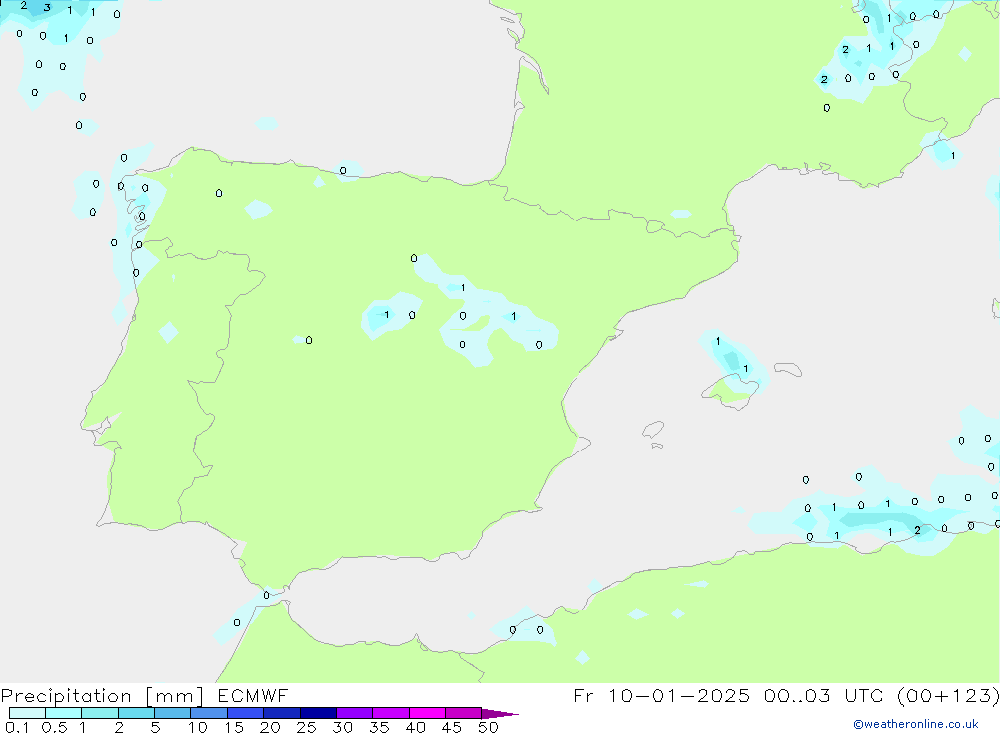
Task: Select the 2–5 mm legend swatch
Action: point(136,713)
